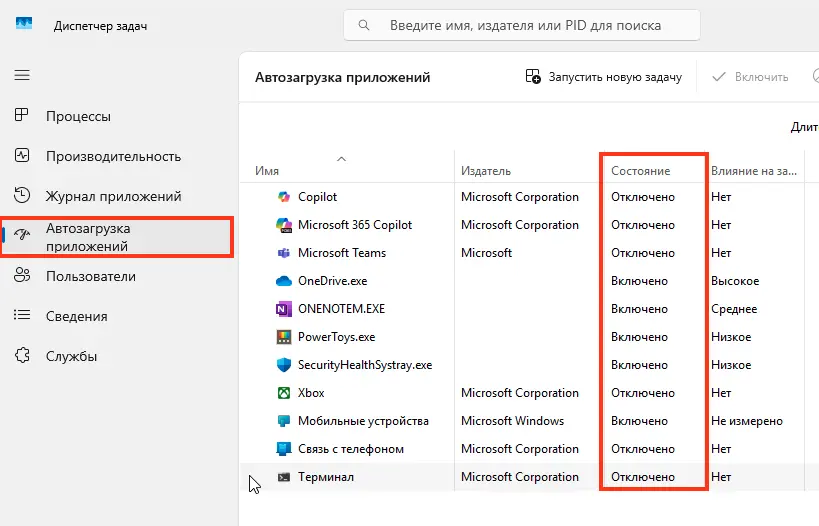Sort by Издатель column header
The height and width of the screenshot is (526, 819).
(x=486, y=171)
